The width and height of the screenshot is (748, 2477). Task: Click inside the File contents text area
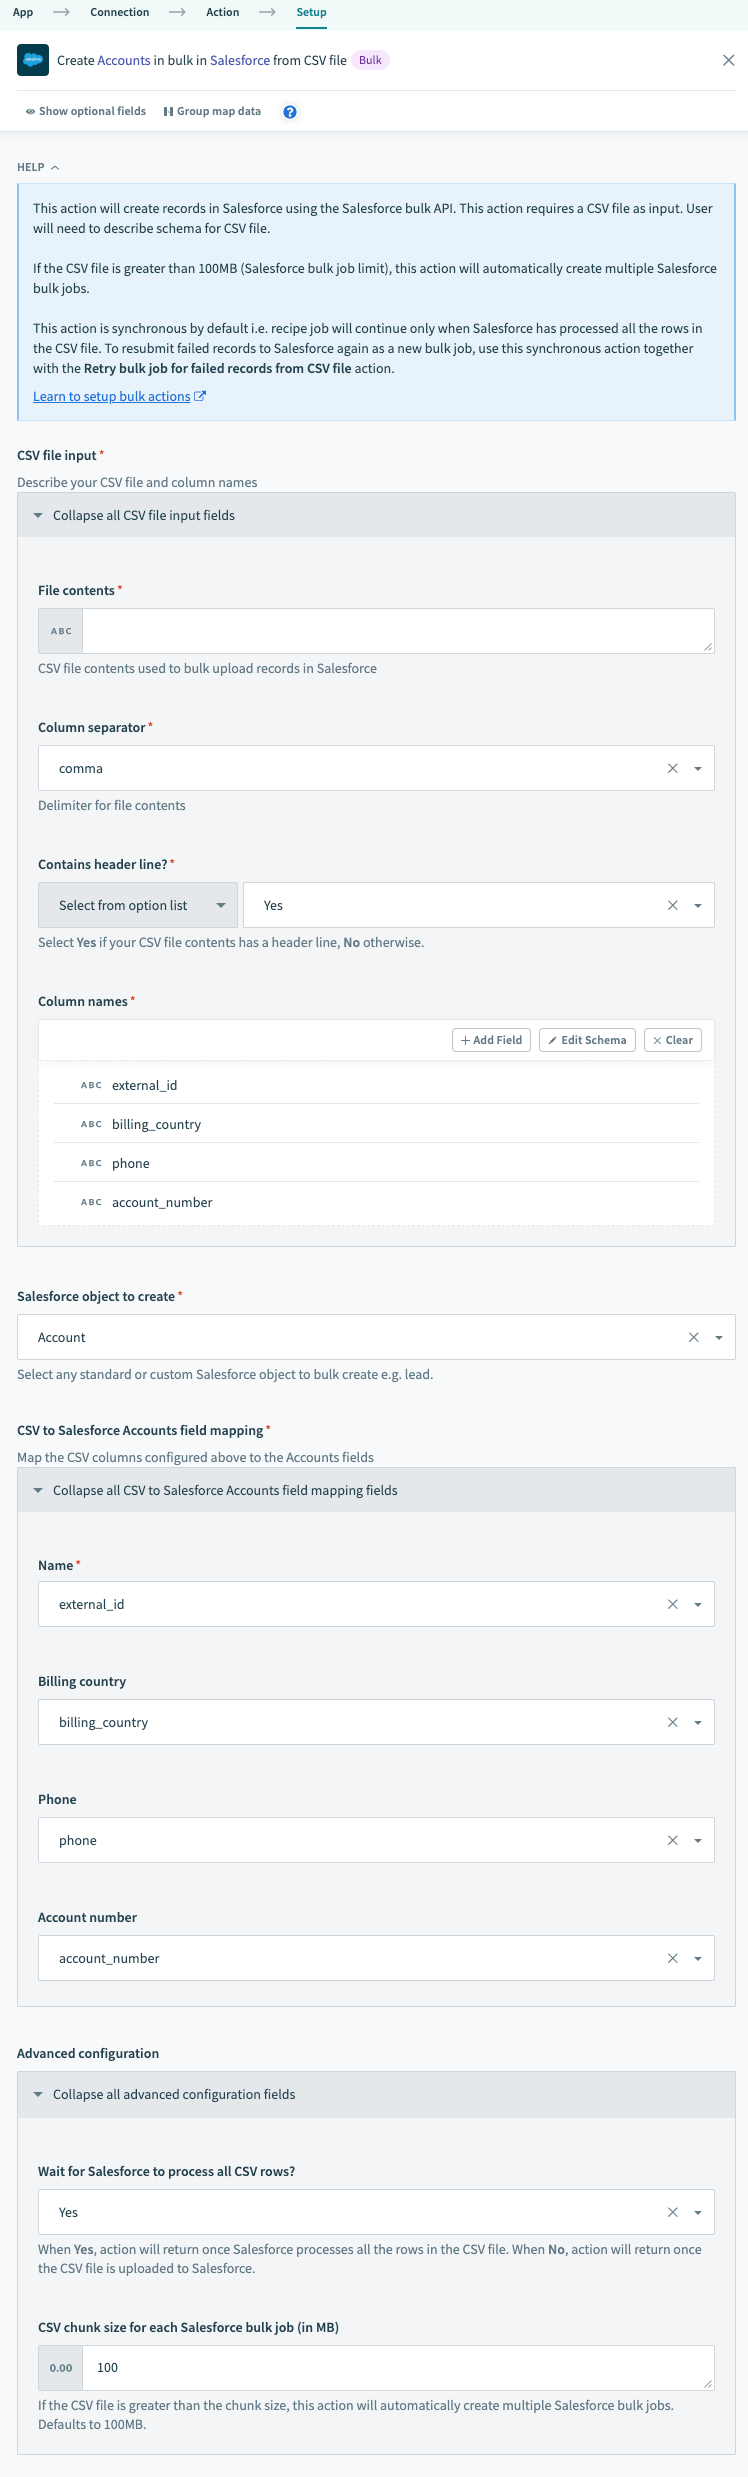click(x=396, y=630)
